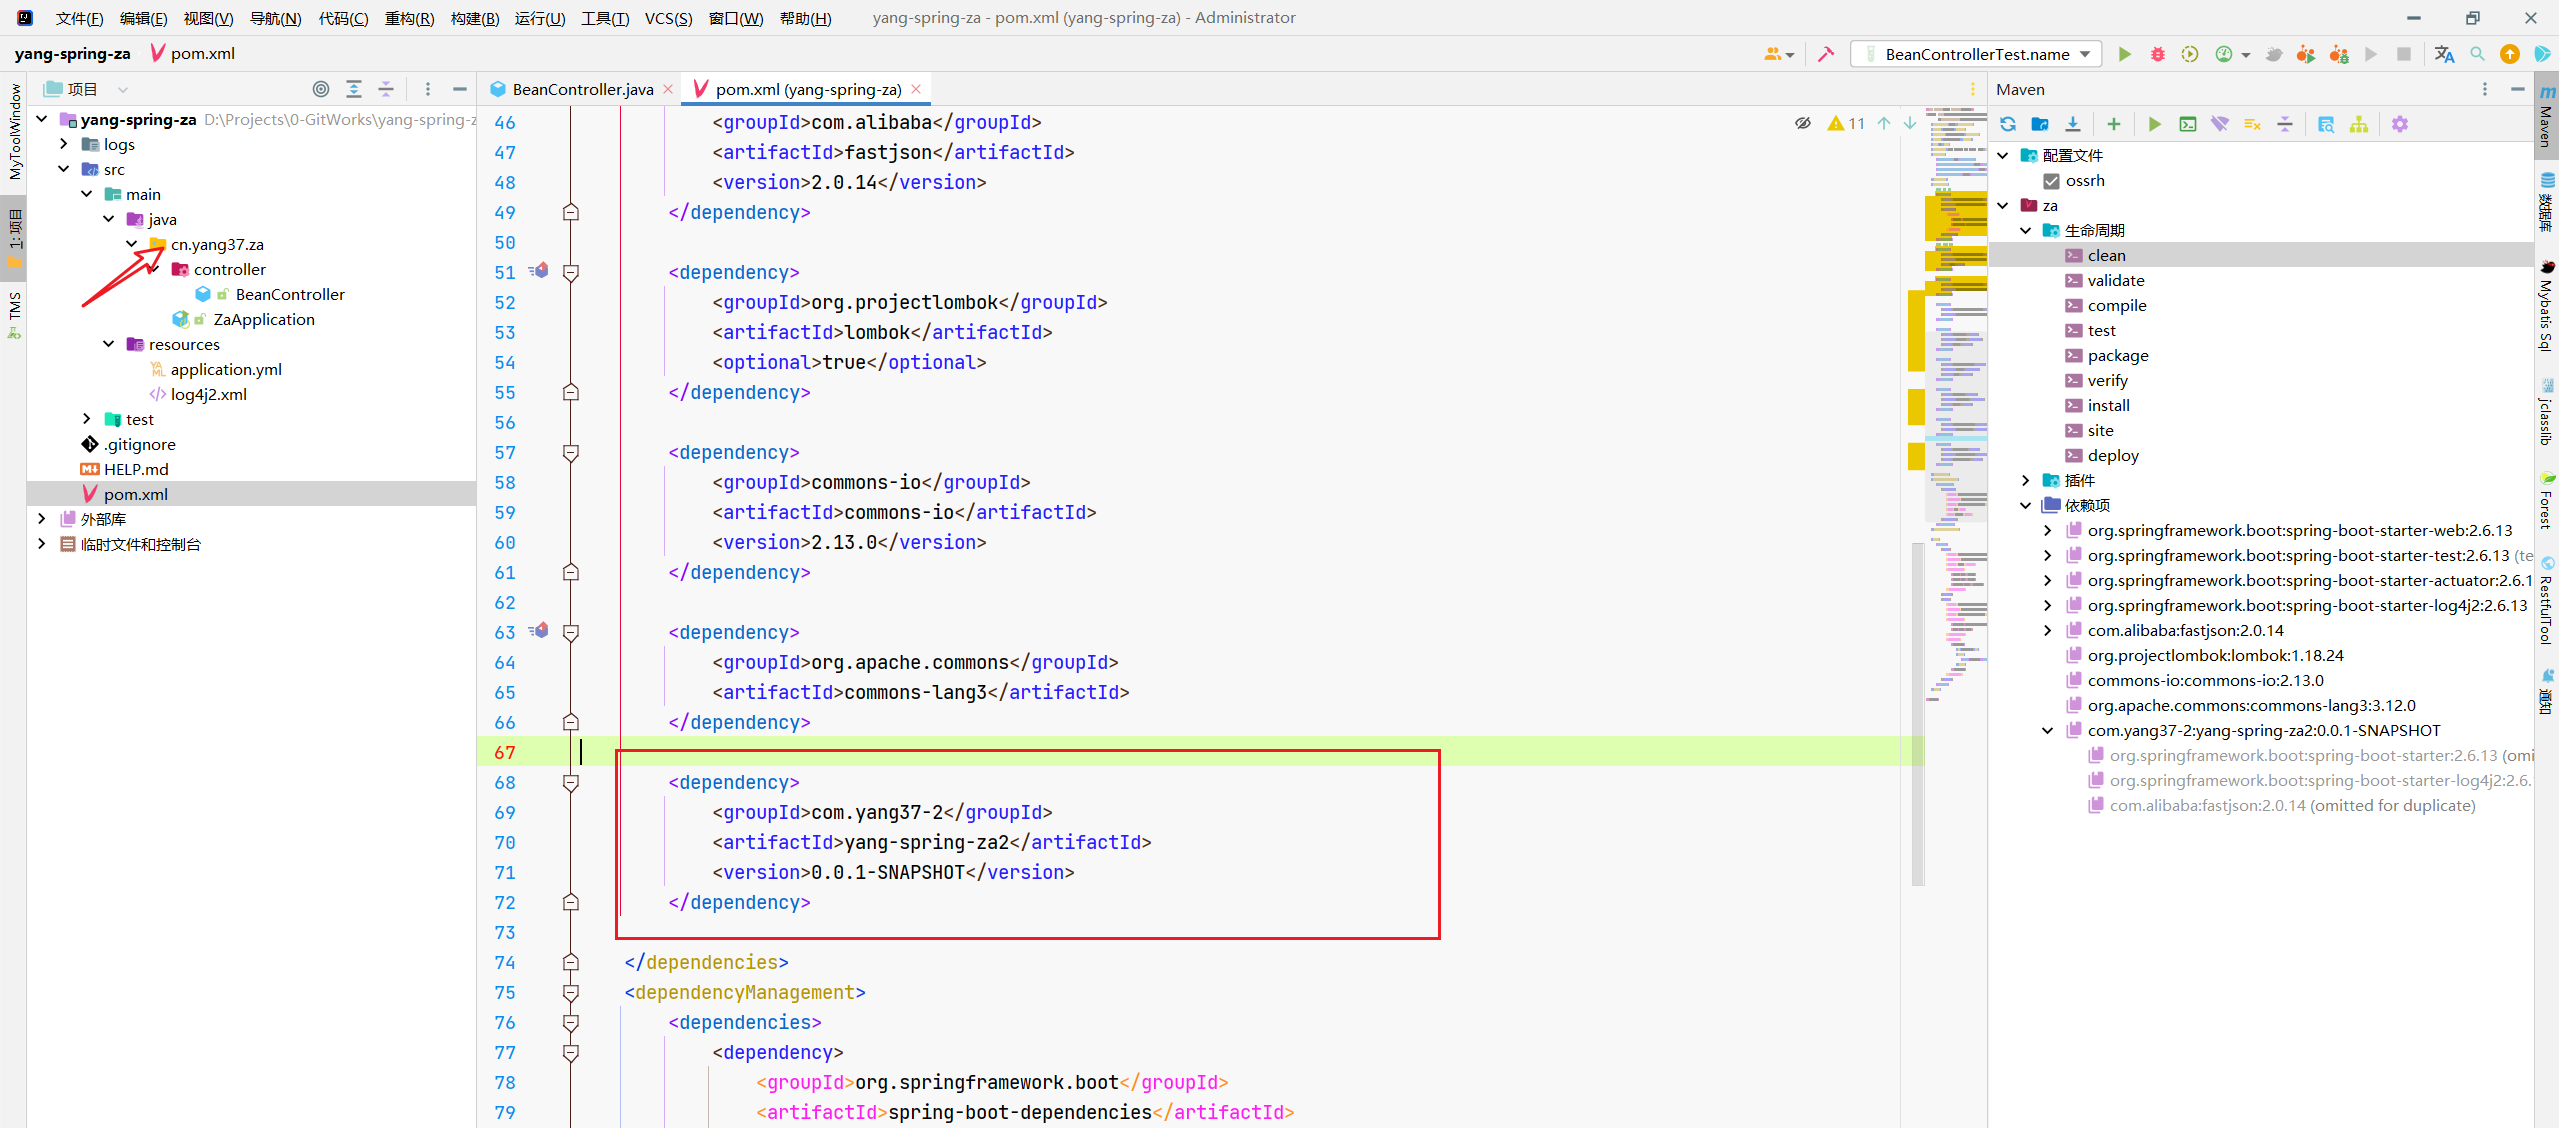Open the 工具(T) menu
Viewport: 2559px width, 1128px height.
click(605, 18)
